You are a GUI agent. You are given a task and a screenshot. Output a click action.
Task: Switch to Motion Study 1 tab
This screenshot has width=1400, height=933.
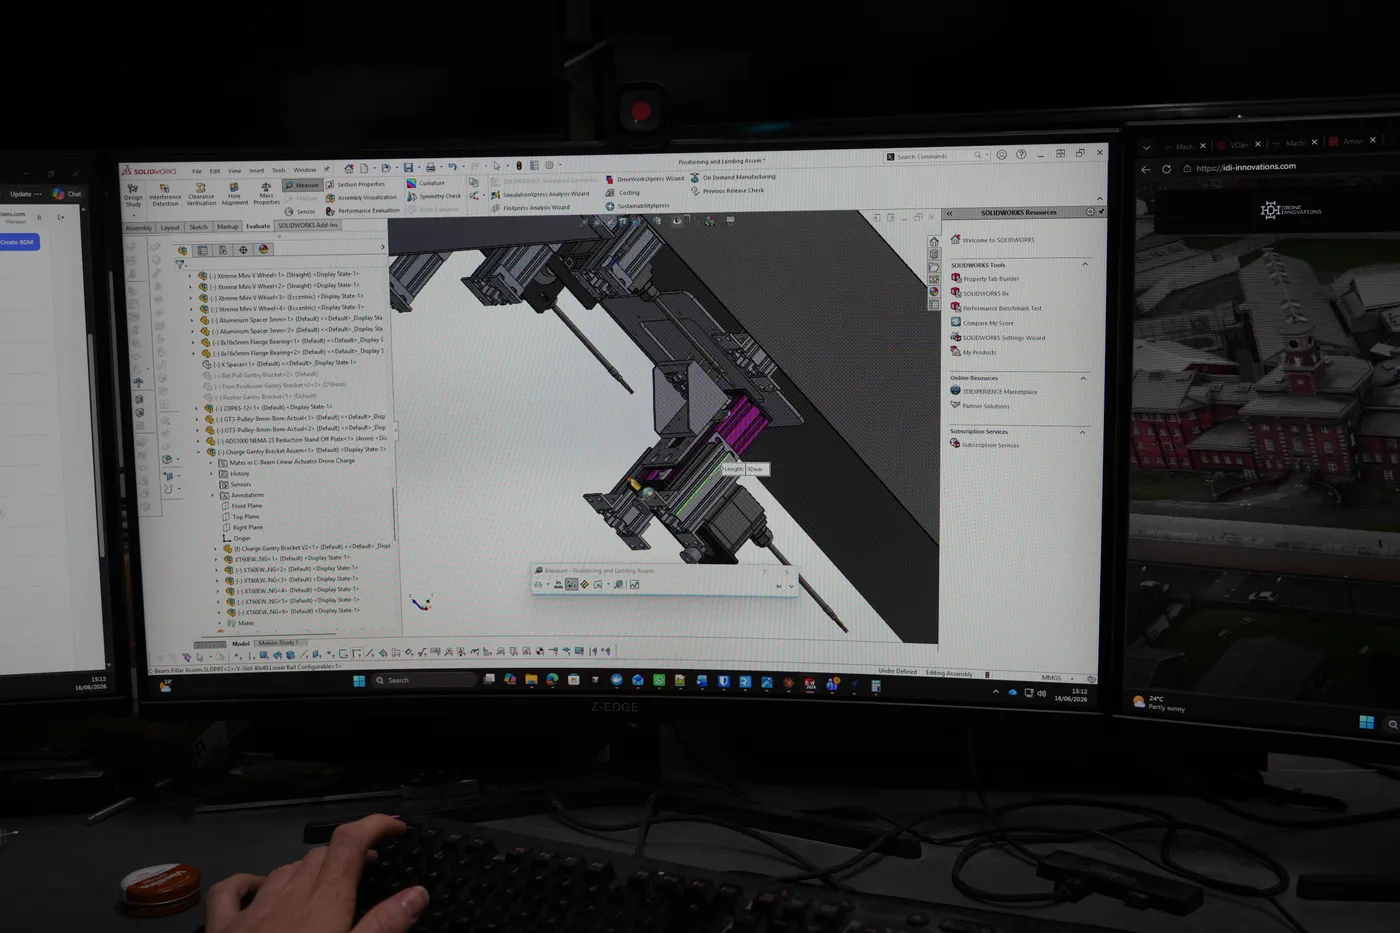tap(278, 643)
